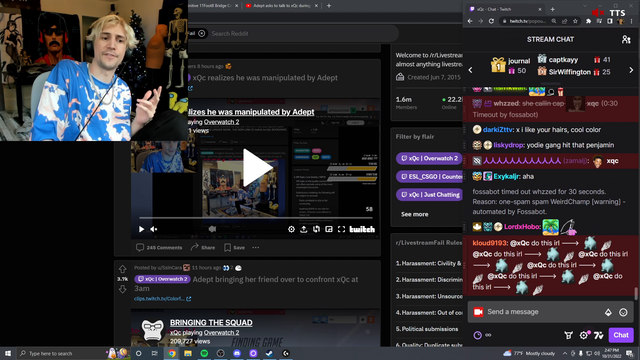The width and height of the screenshot is (640, 360).
Task: Filter by xQc | Just Chatting flair
Action: (x=429, y=195)
